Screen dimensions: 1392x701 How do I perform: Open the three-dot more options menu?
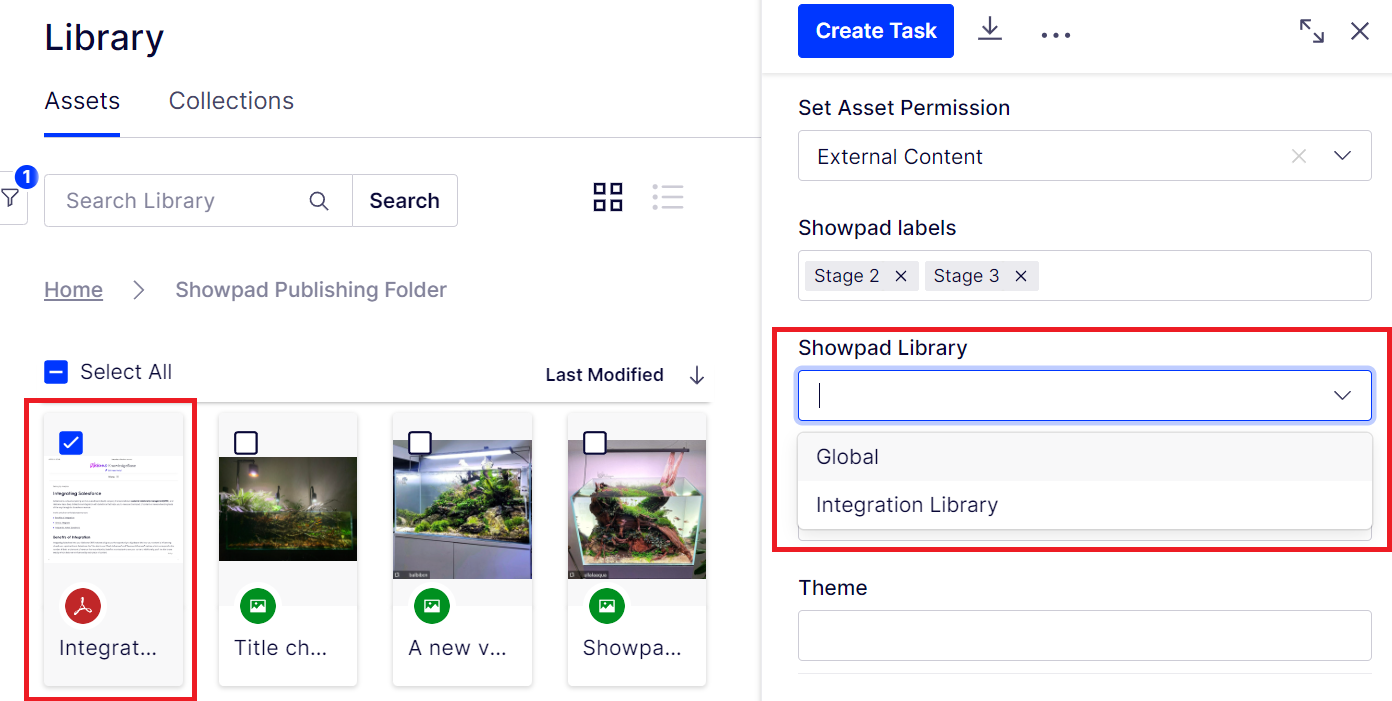1055,34
